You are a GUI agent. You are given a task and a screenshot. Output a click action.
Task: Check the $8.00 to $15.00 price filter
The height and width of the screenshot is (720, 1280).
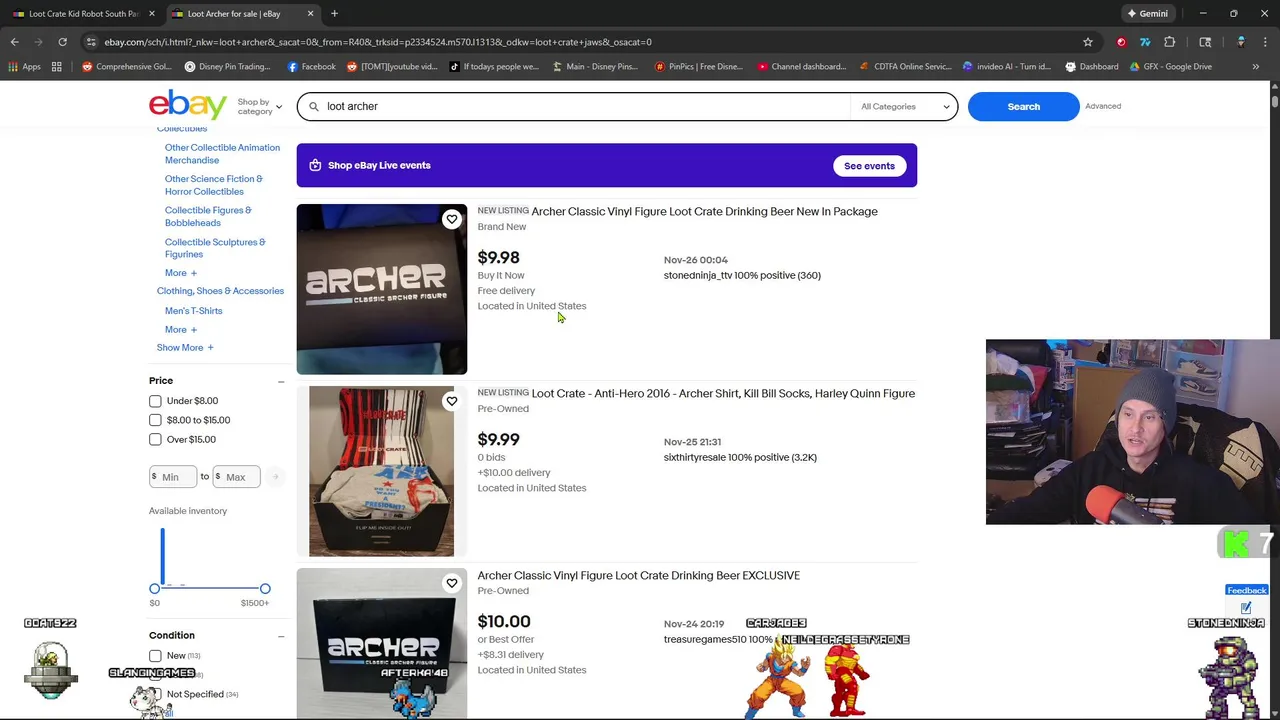point(155,420)
